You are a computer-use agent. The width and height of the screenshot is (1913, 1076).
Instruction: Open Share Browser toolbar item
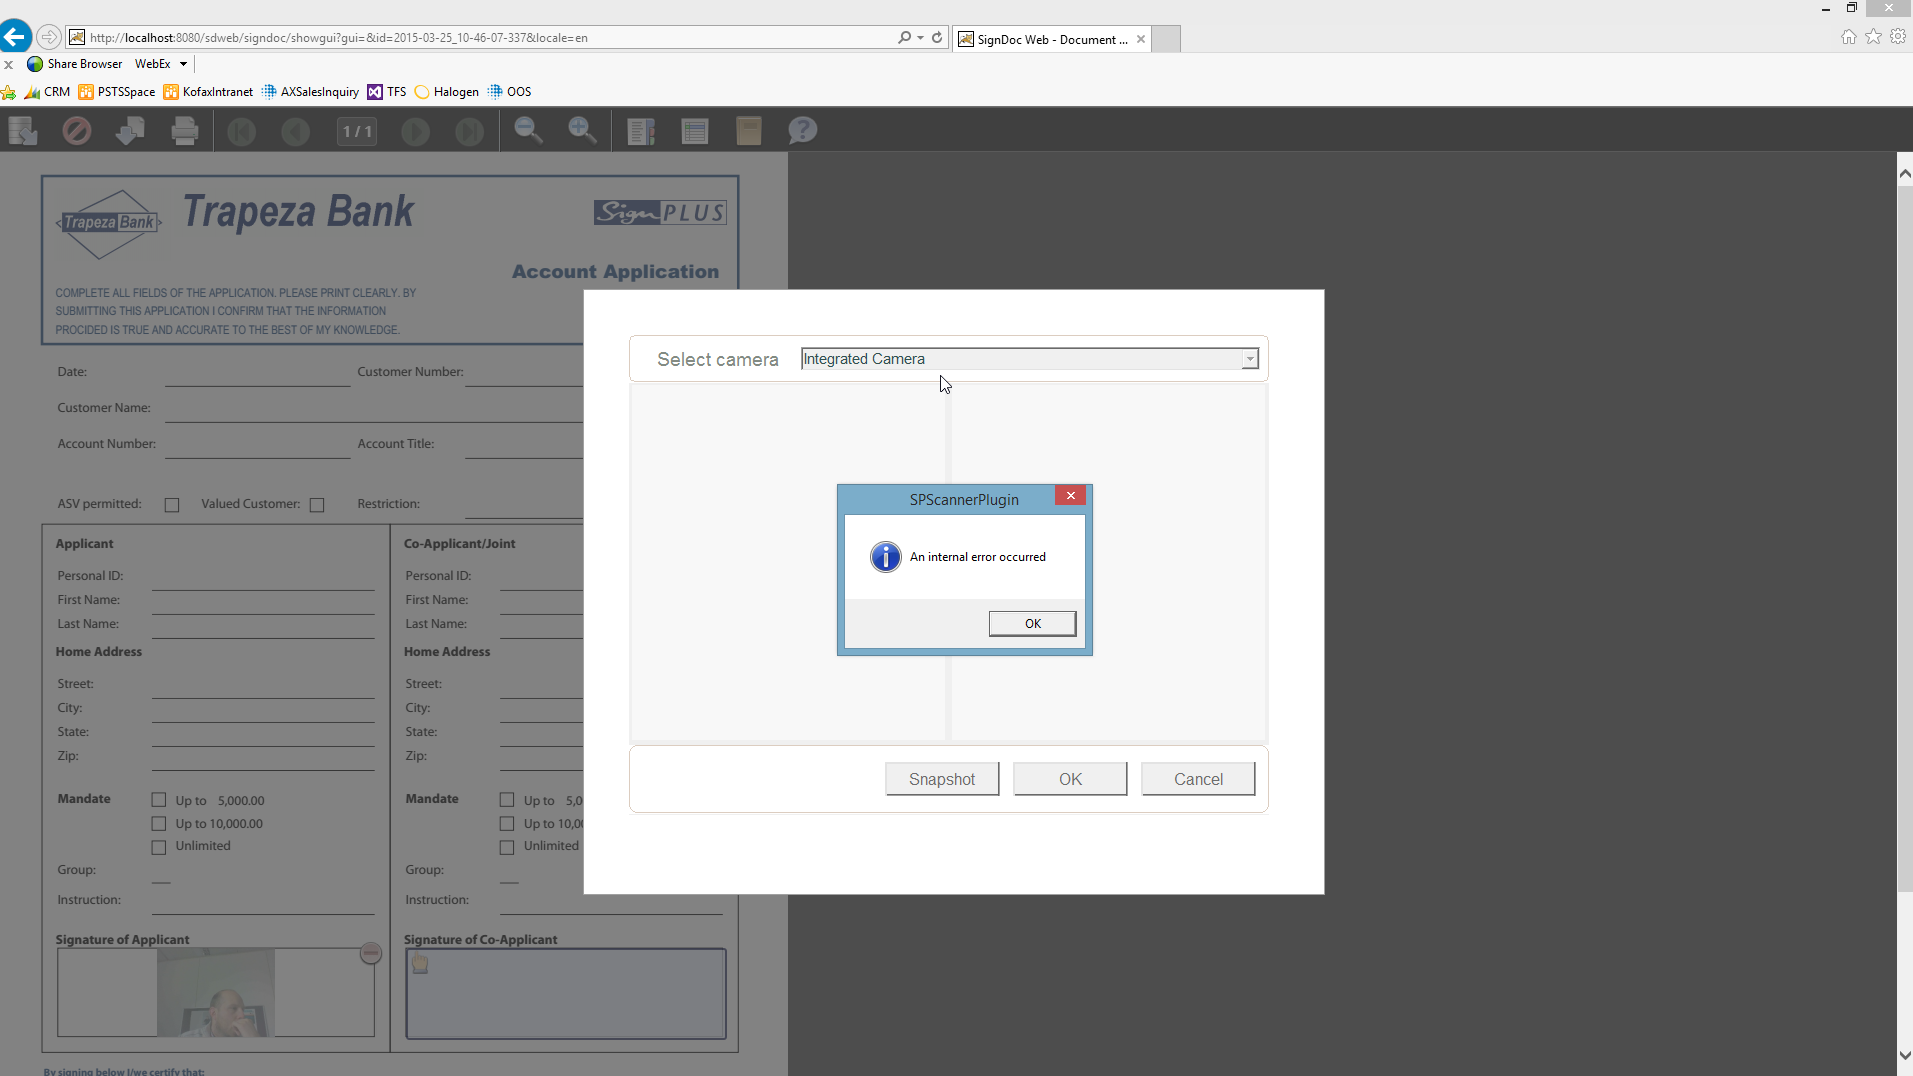click(75, 64)
